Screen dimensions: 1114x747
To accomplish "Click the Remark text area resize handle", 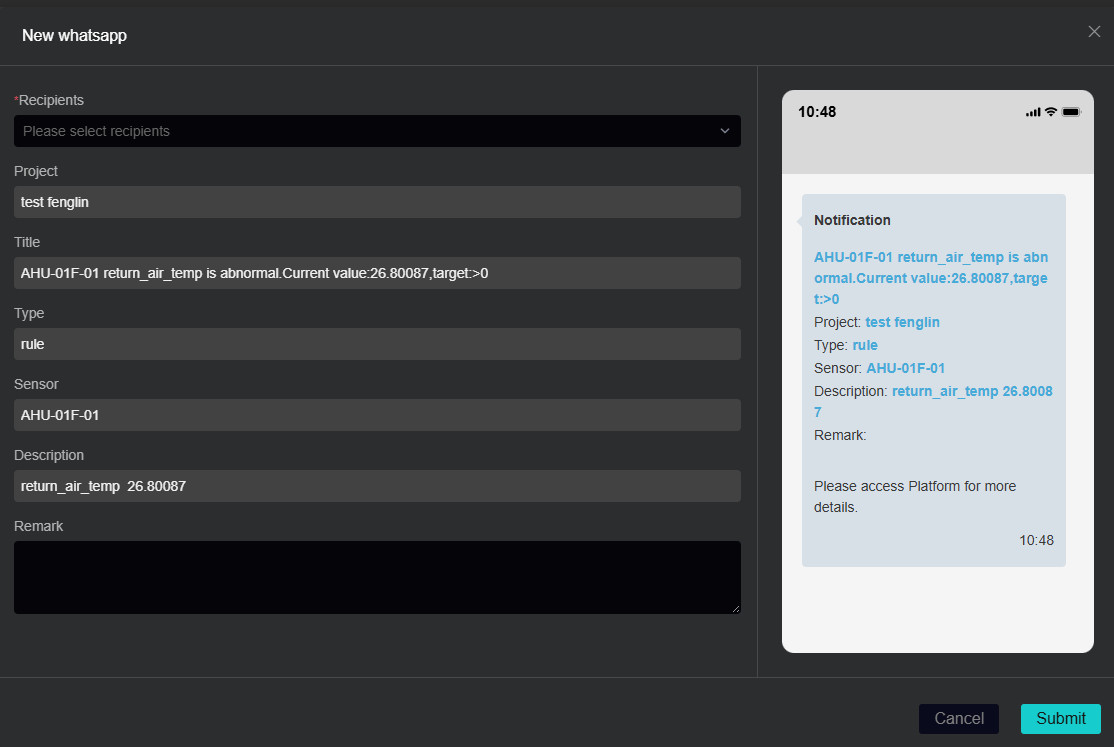I will 736,608.
